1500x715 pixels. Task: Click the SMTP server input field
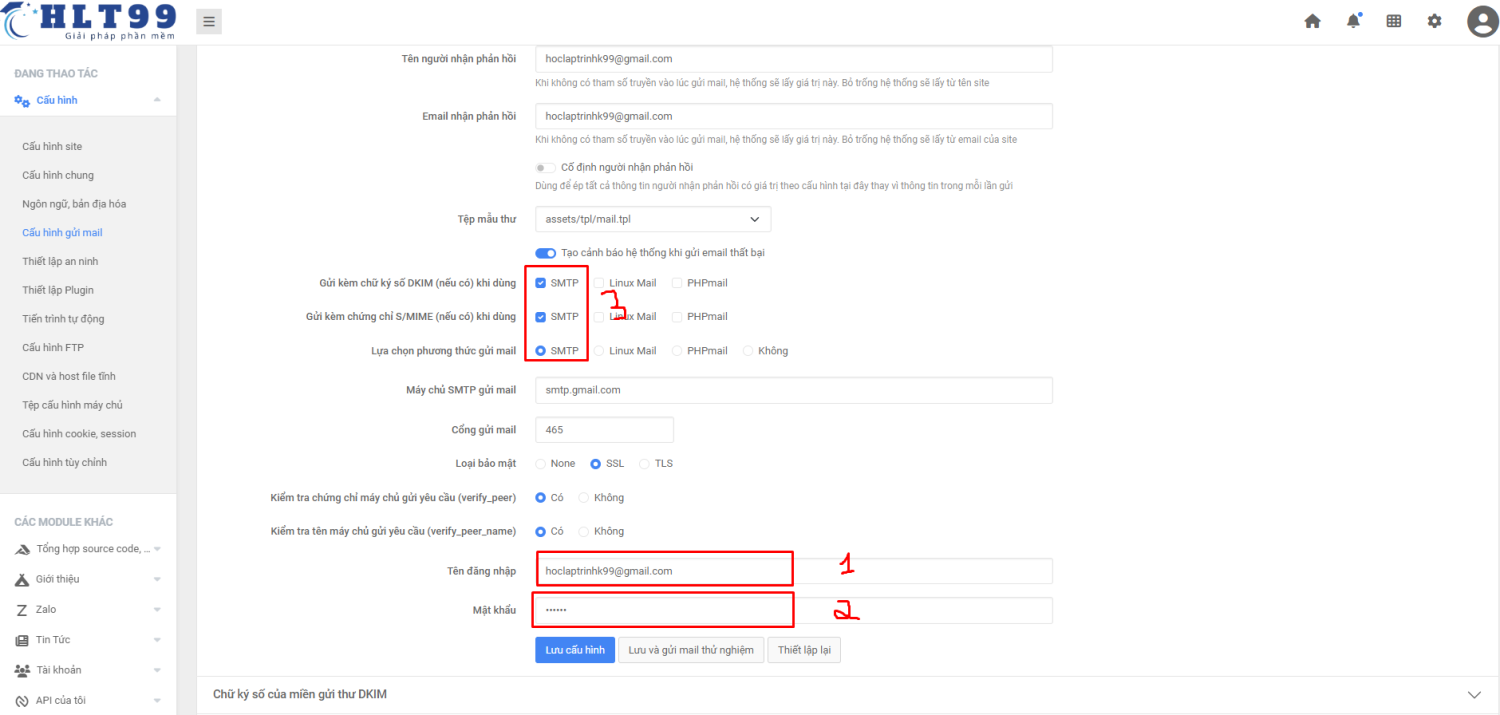[x=793, y=390]
